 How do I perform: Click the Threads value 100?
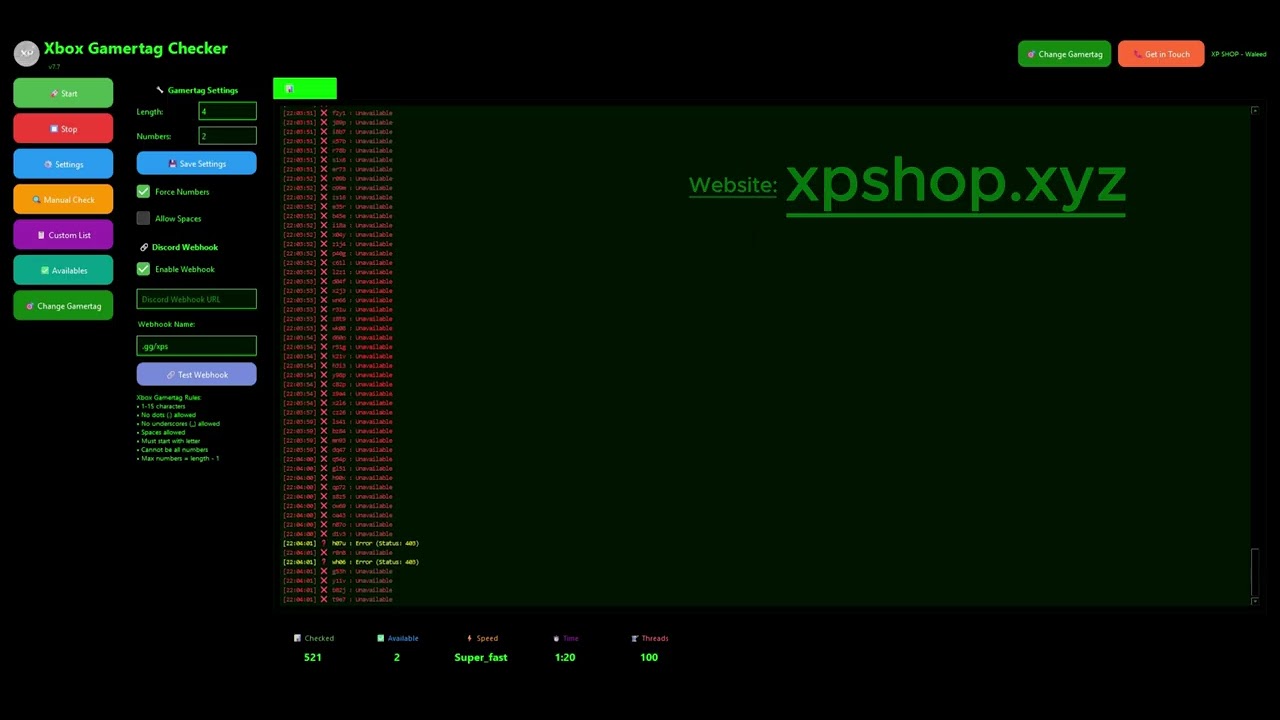tap(649, 657)
